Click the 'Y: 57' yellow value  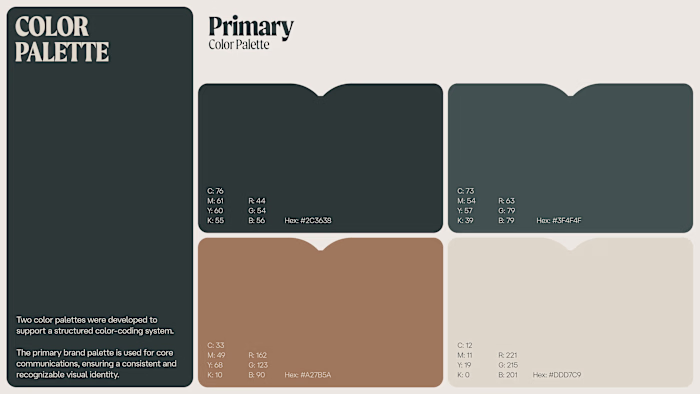click(465, 211)
